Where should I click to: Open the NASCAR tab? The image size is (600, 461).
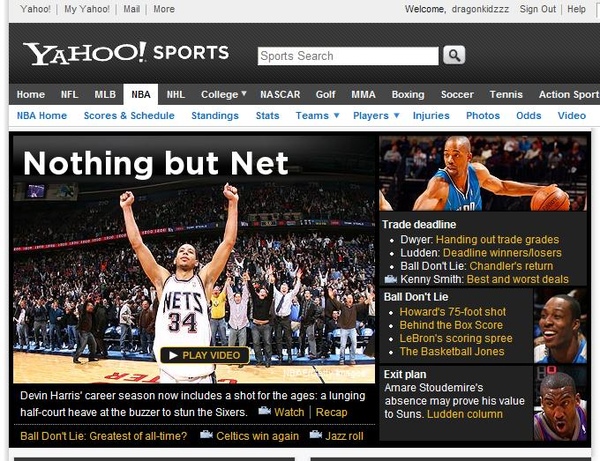280,94
